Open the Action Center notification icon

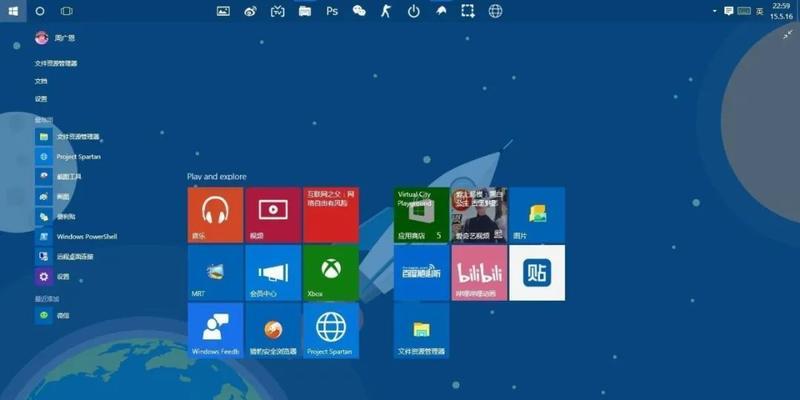(x=729, y=11)
